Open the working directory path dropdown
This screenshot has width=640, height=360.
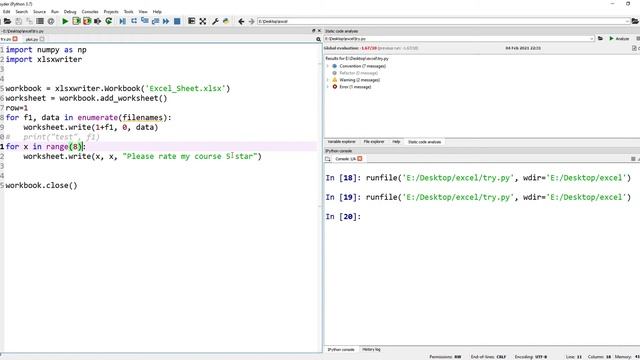[627, 21]
